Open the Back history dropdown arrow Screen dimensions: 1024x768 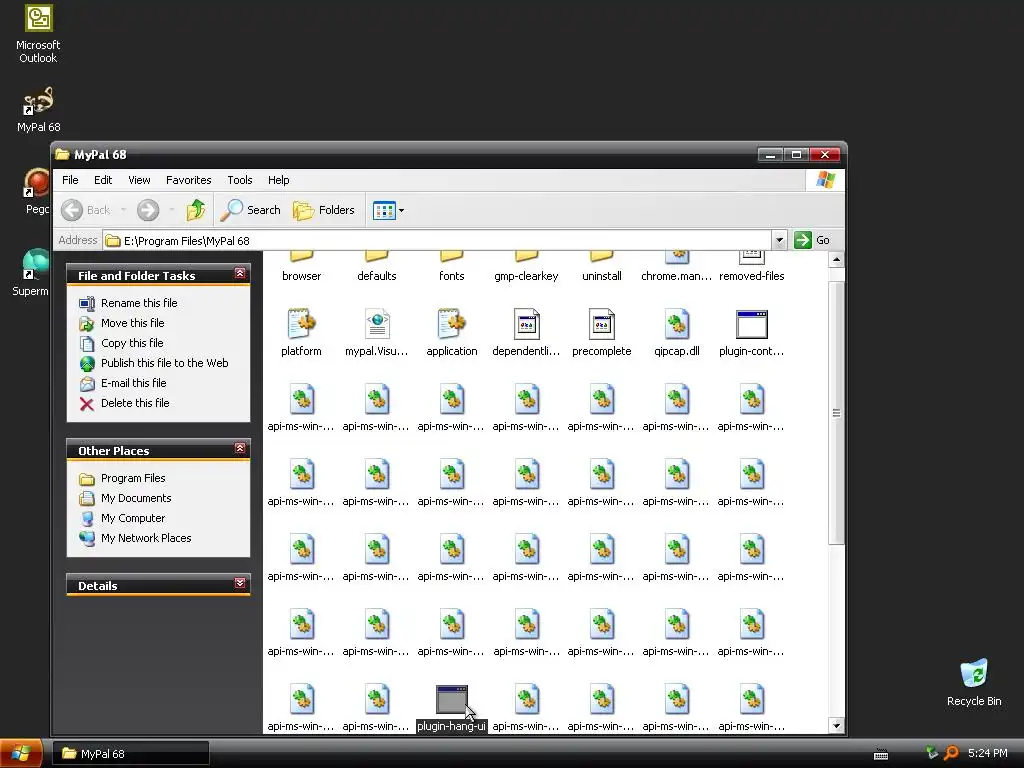click(123, 210)
